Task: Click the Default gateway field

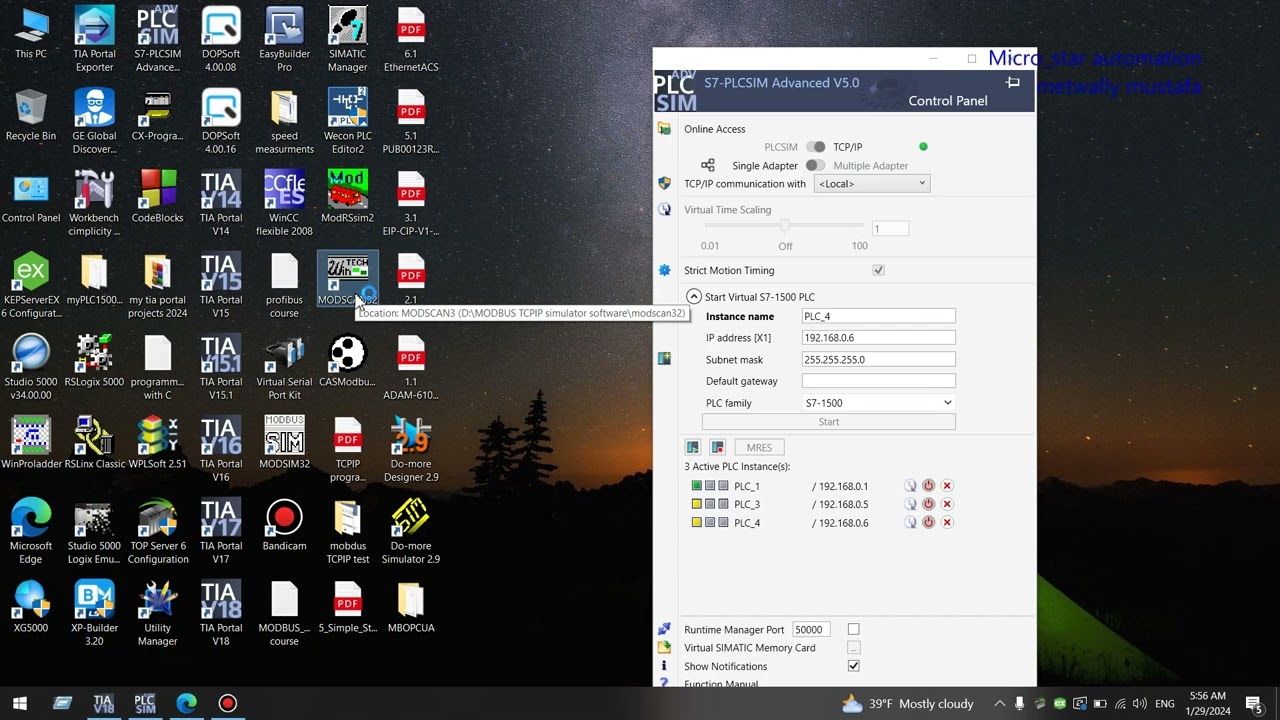Action: tap(878, 381)
